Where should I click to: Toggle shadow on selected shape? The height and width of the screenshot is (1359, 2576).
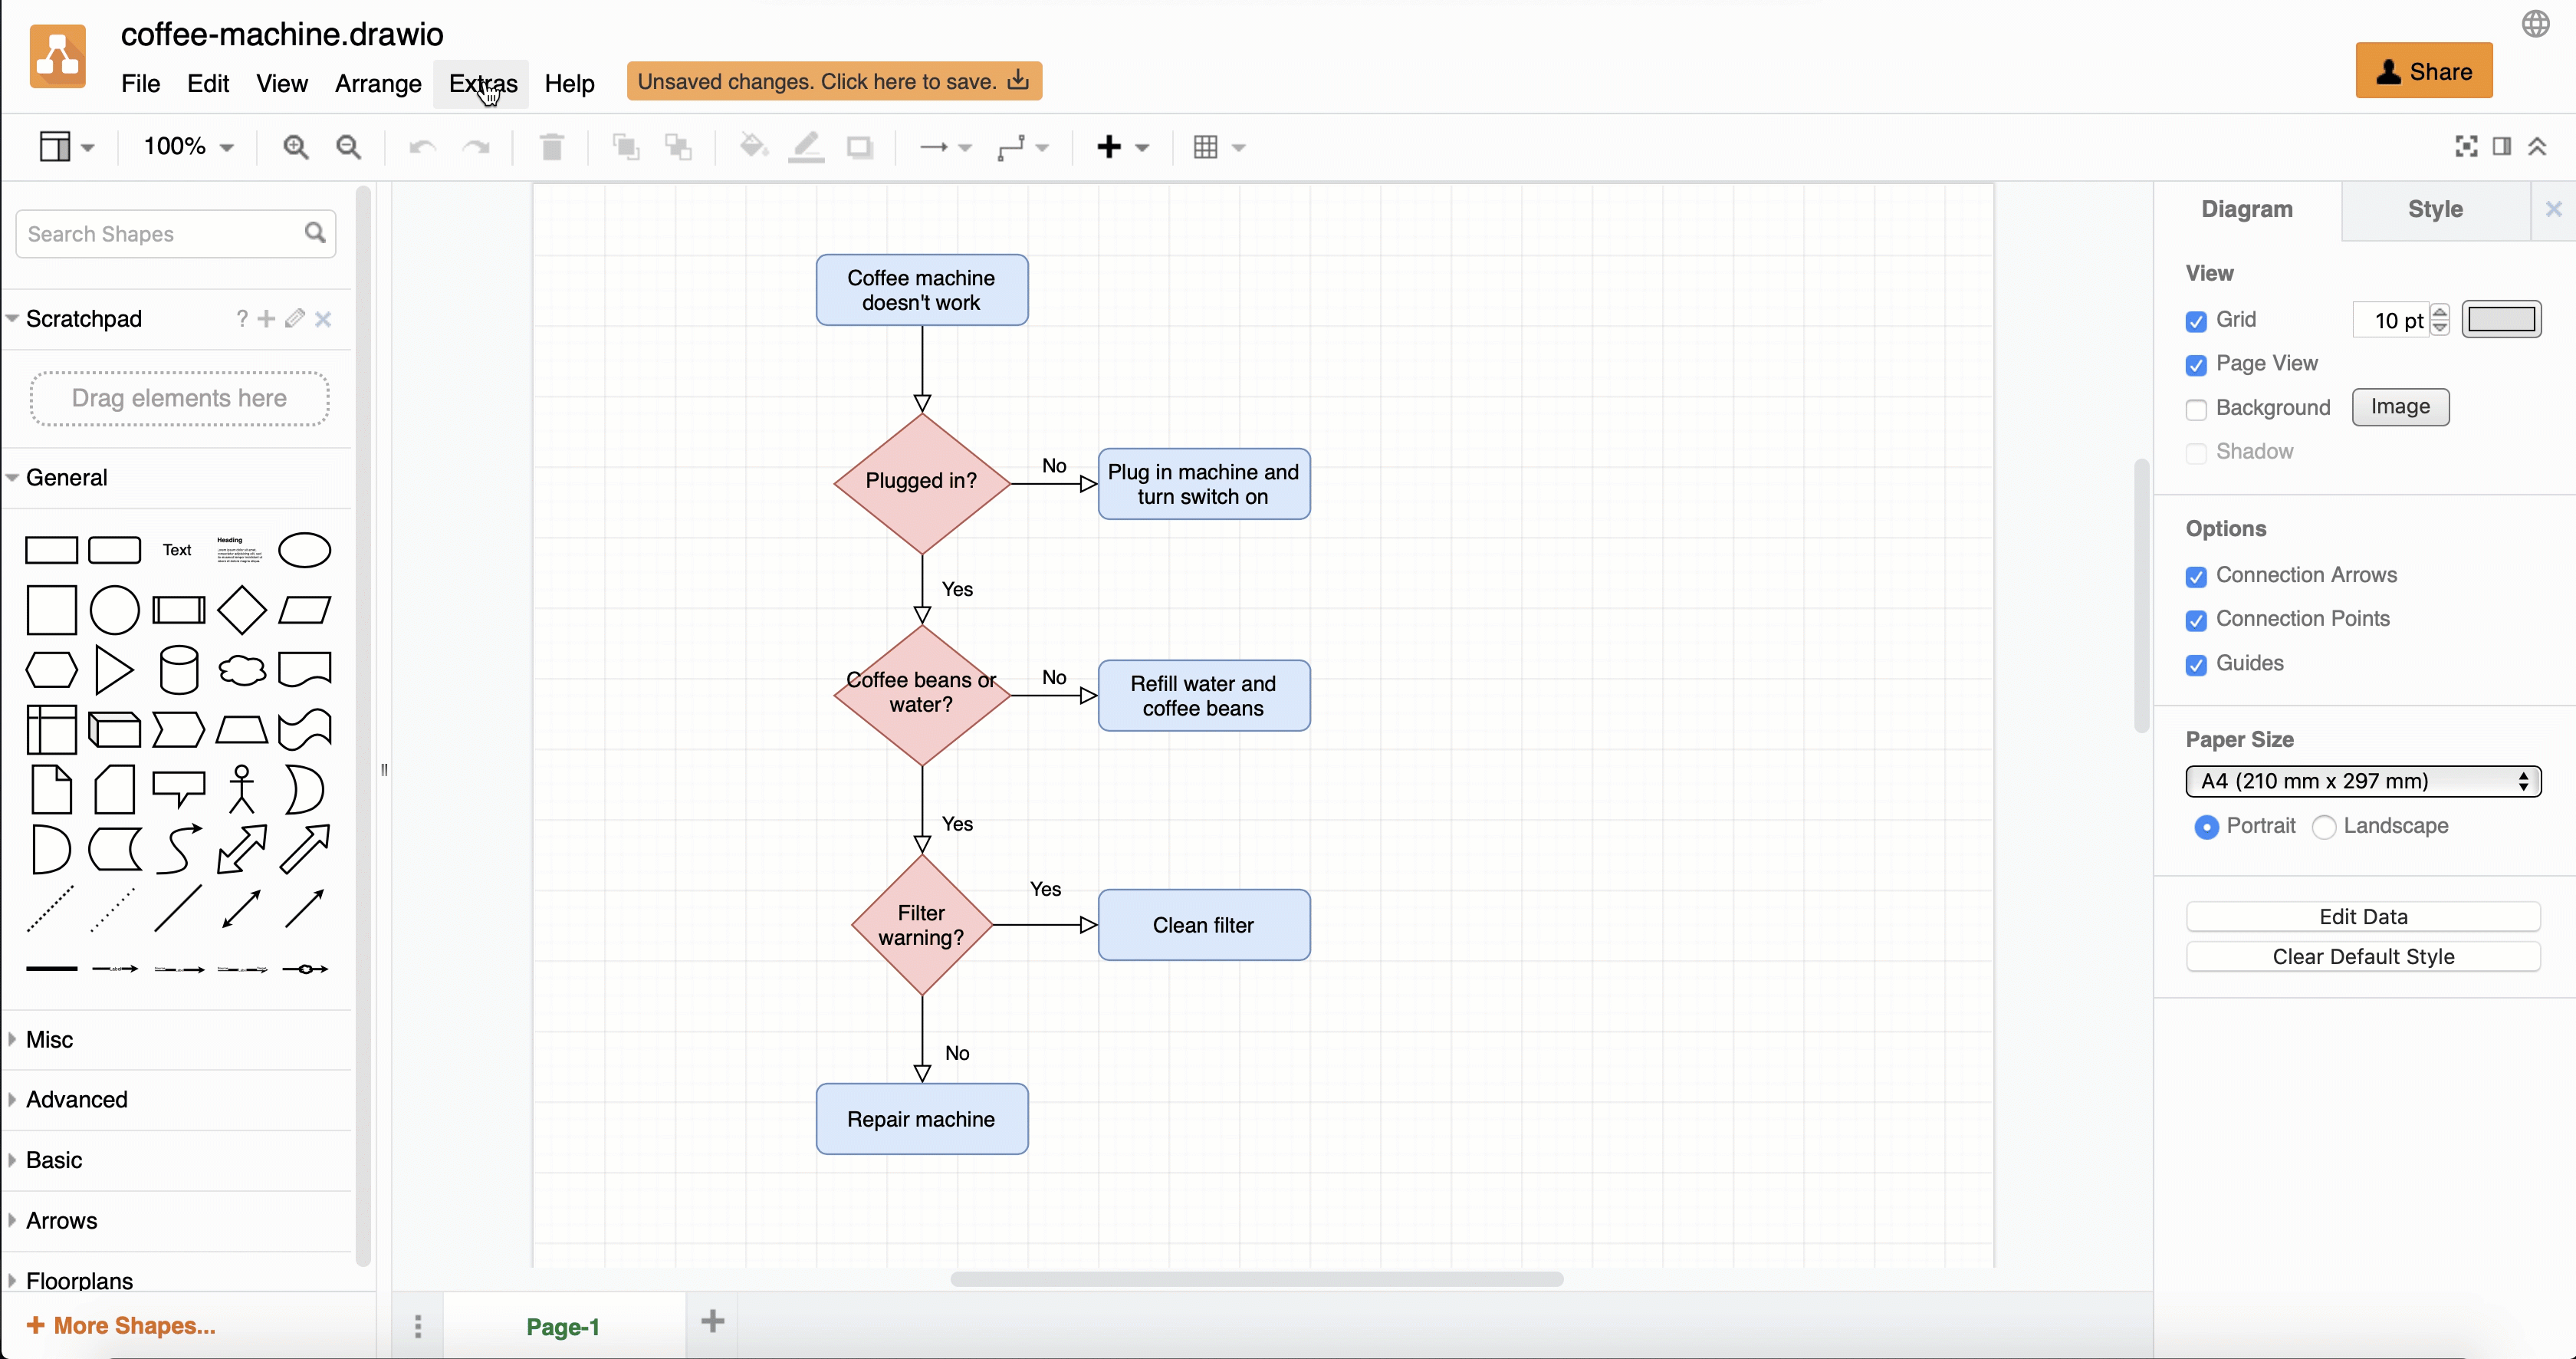860,147
